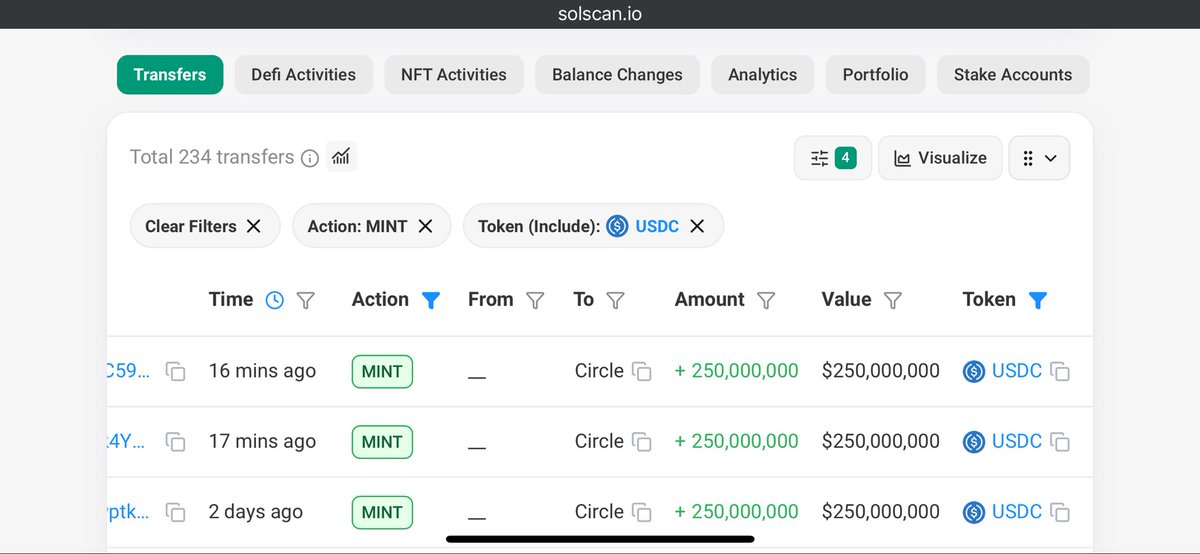Open the active Token column filter funnel
Image resolution: width=1200 pixels, height=554 pixels.
point(1038,300)
